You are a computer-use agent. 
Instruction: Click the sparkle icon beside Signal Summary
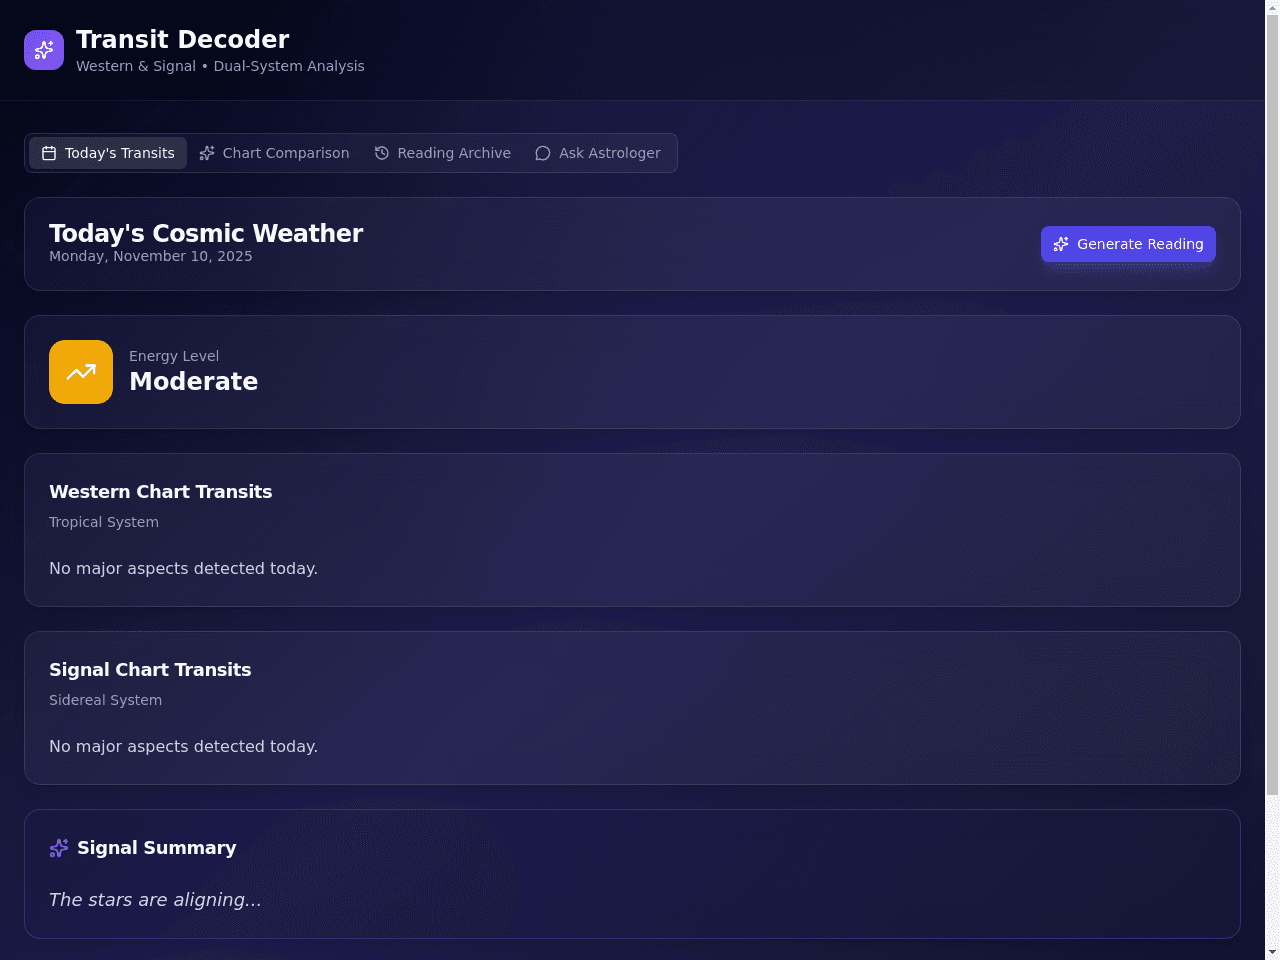click(x=59, y=848)
